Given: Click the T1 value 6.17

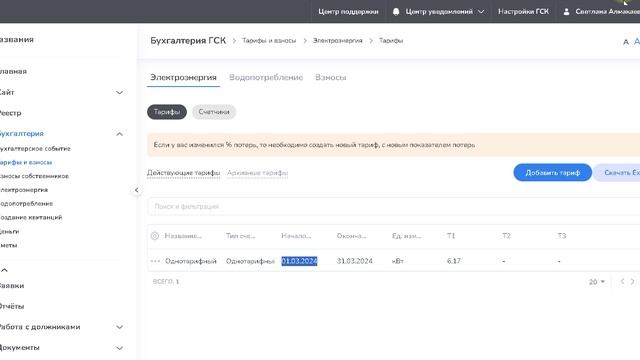Looking at the screenshot, I should (x=453, y=261).
